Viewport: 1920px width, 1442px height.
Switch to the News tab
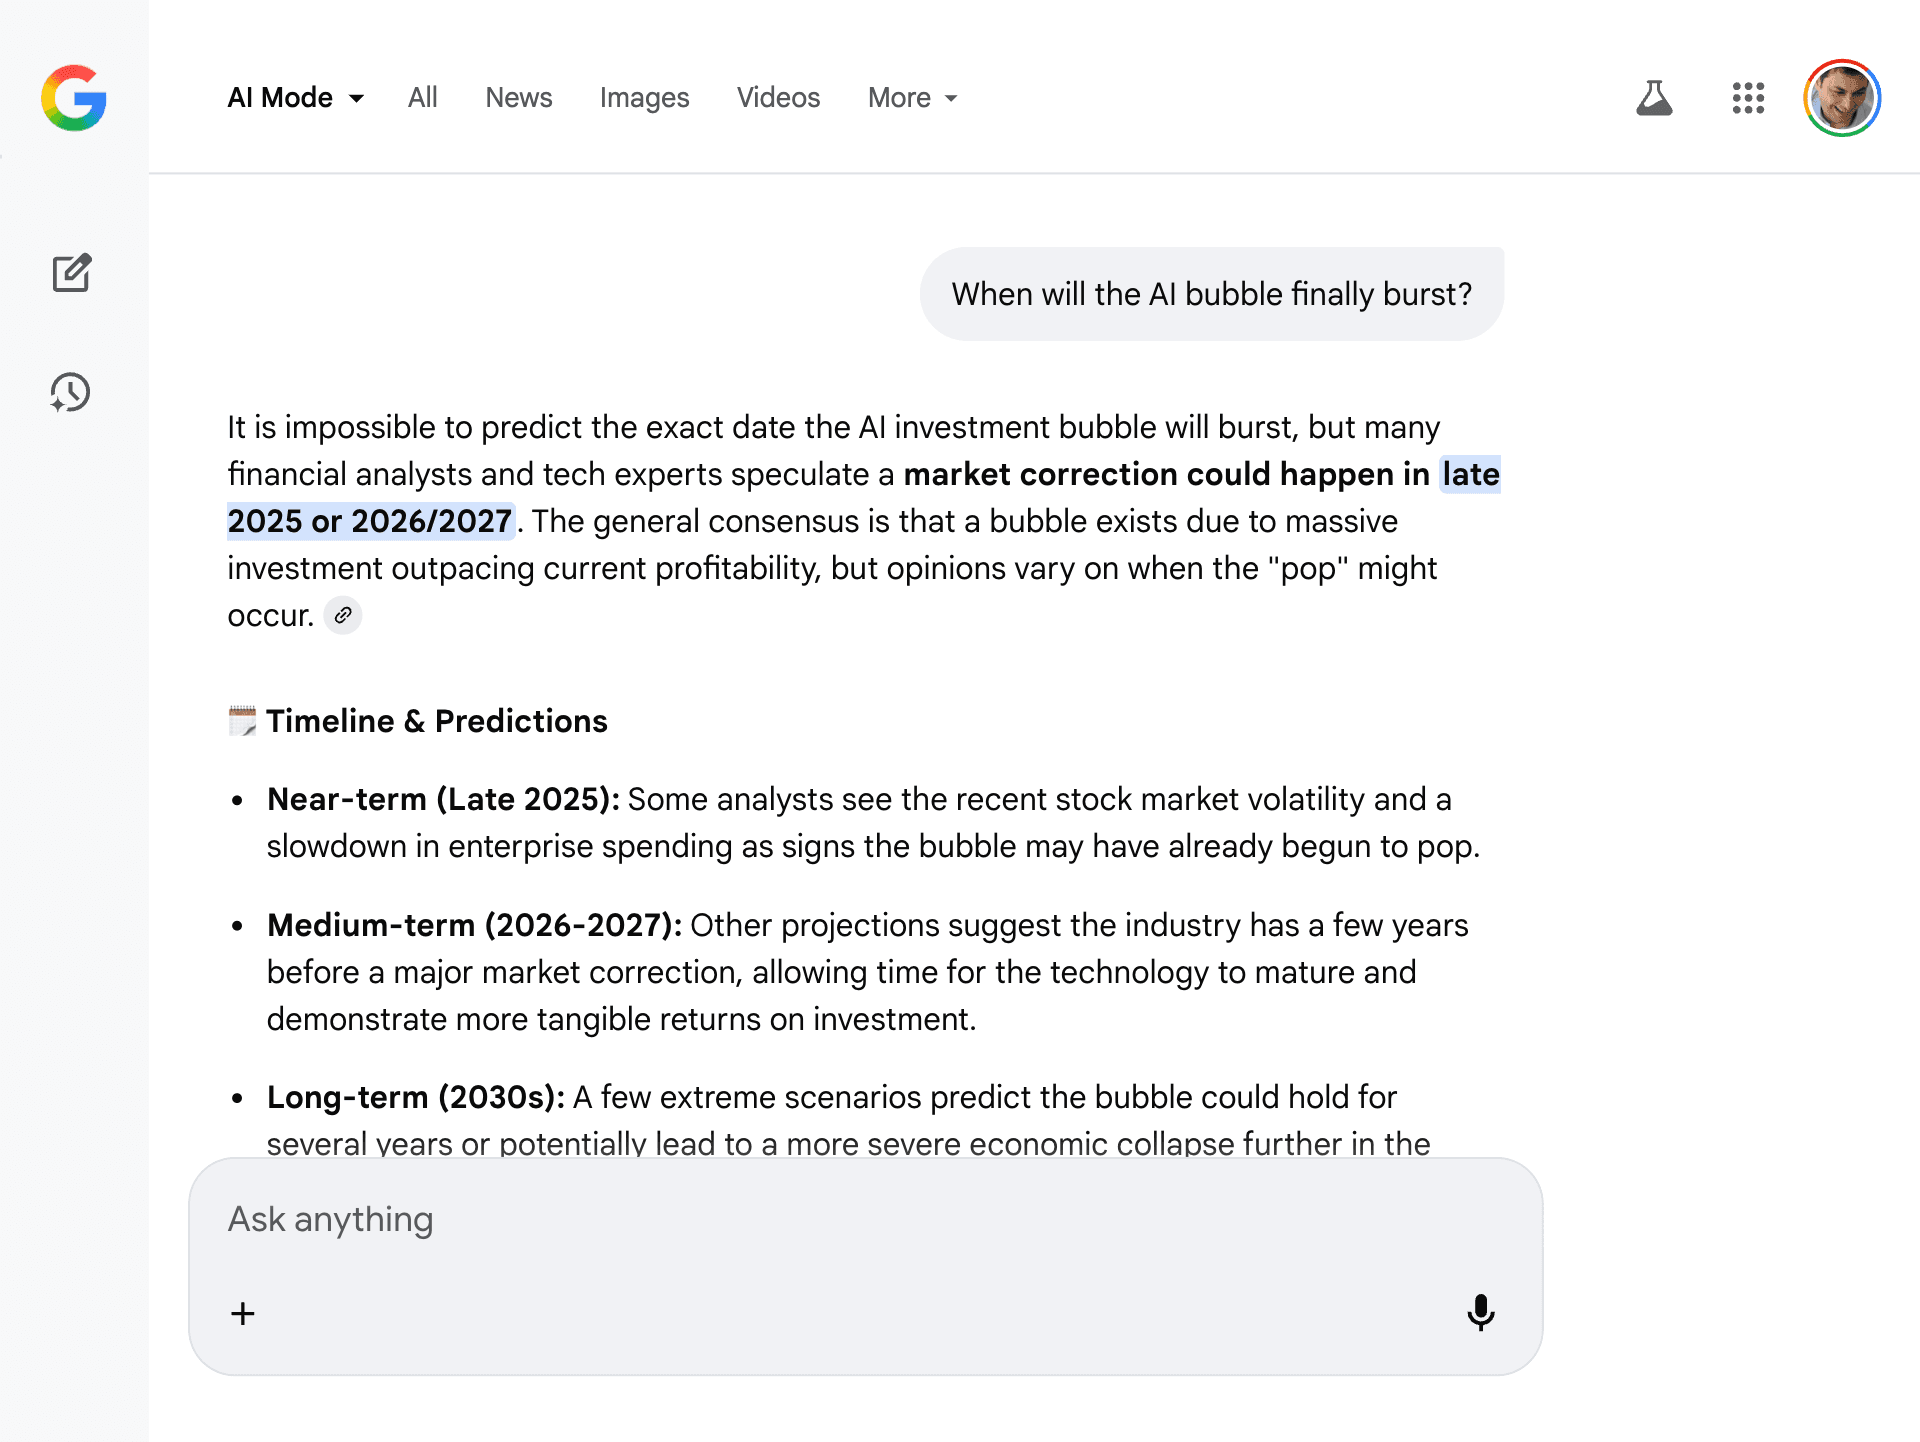point(518,98)
